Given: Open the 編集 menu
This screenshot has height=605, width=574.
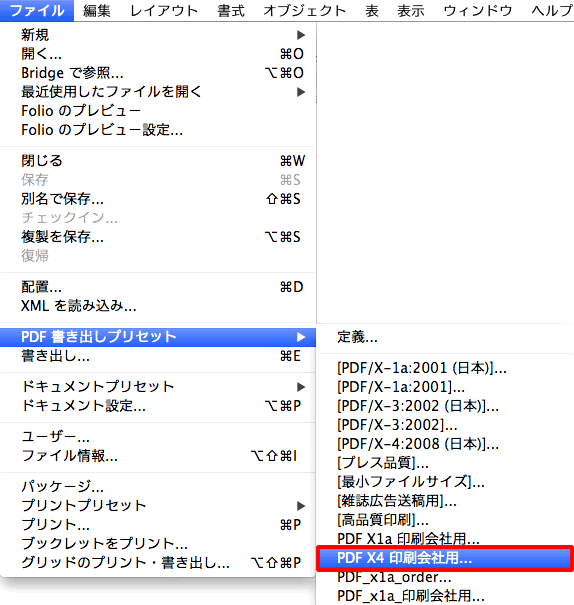Looking at the screenshot, I should click(x=97, y=10).
